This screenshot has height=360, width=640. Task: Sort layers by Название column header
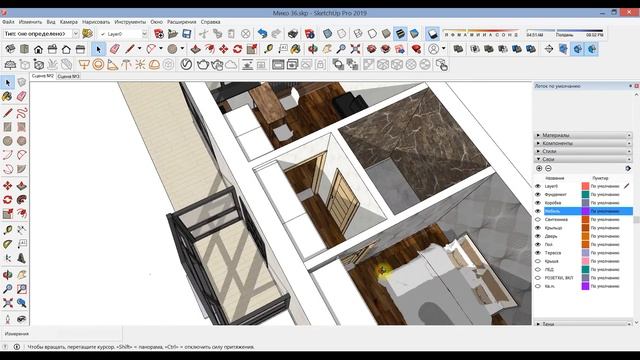point(555,178)
